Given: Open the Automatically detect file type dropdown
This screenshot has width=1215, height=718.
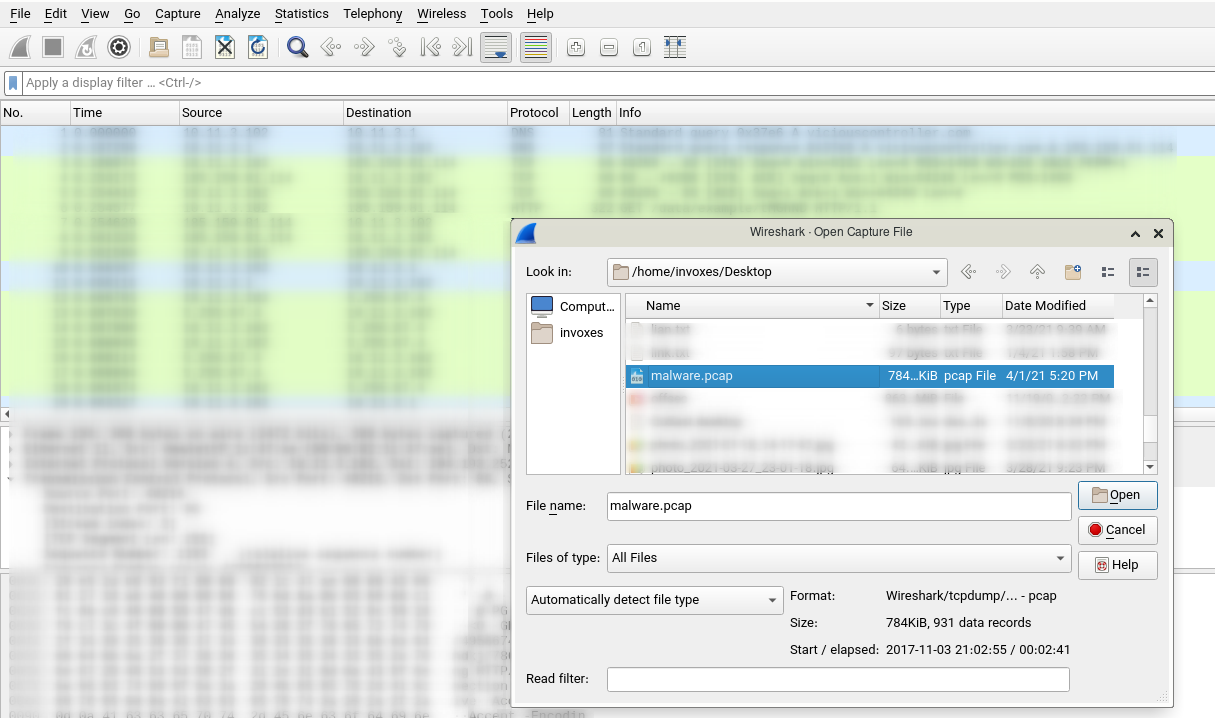Looking at the screenshot, I should pos(655,600).
